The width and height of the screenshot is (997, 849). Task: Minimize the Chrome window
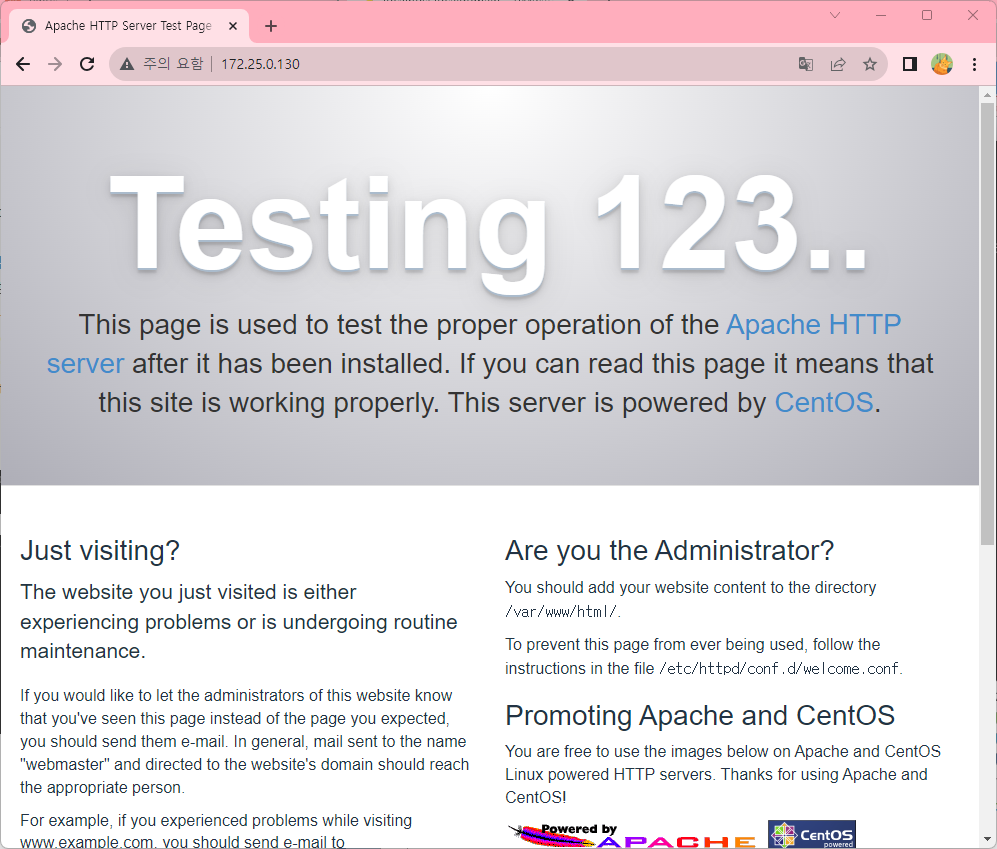tap(881, 15)
